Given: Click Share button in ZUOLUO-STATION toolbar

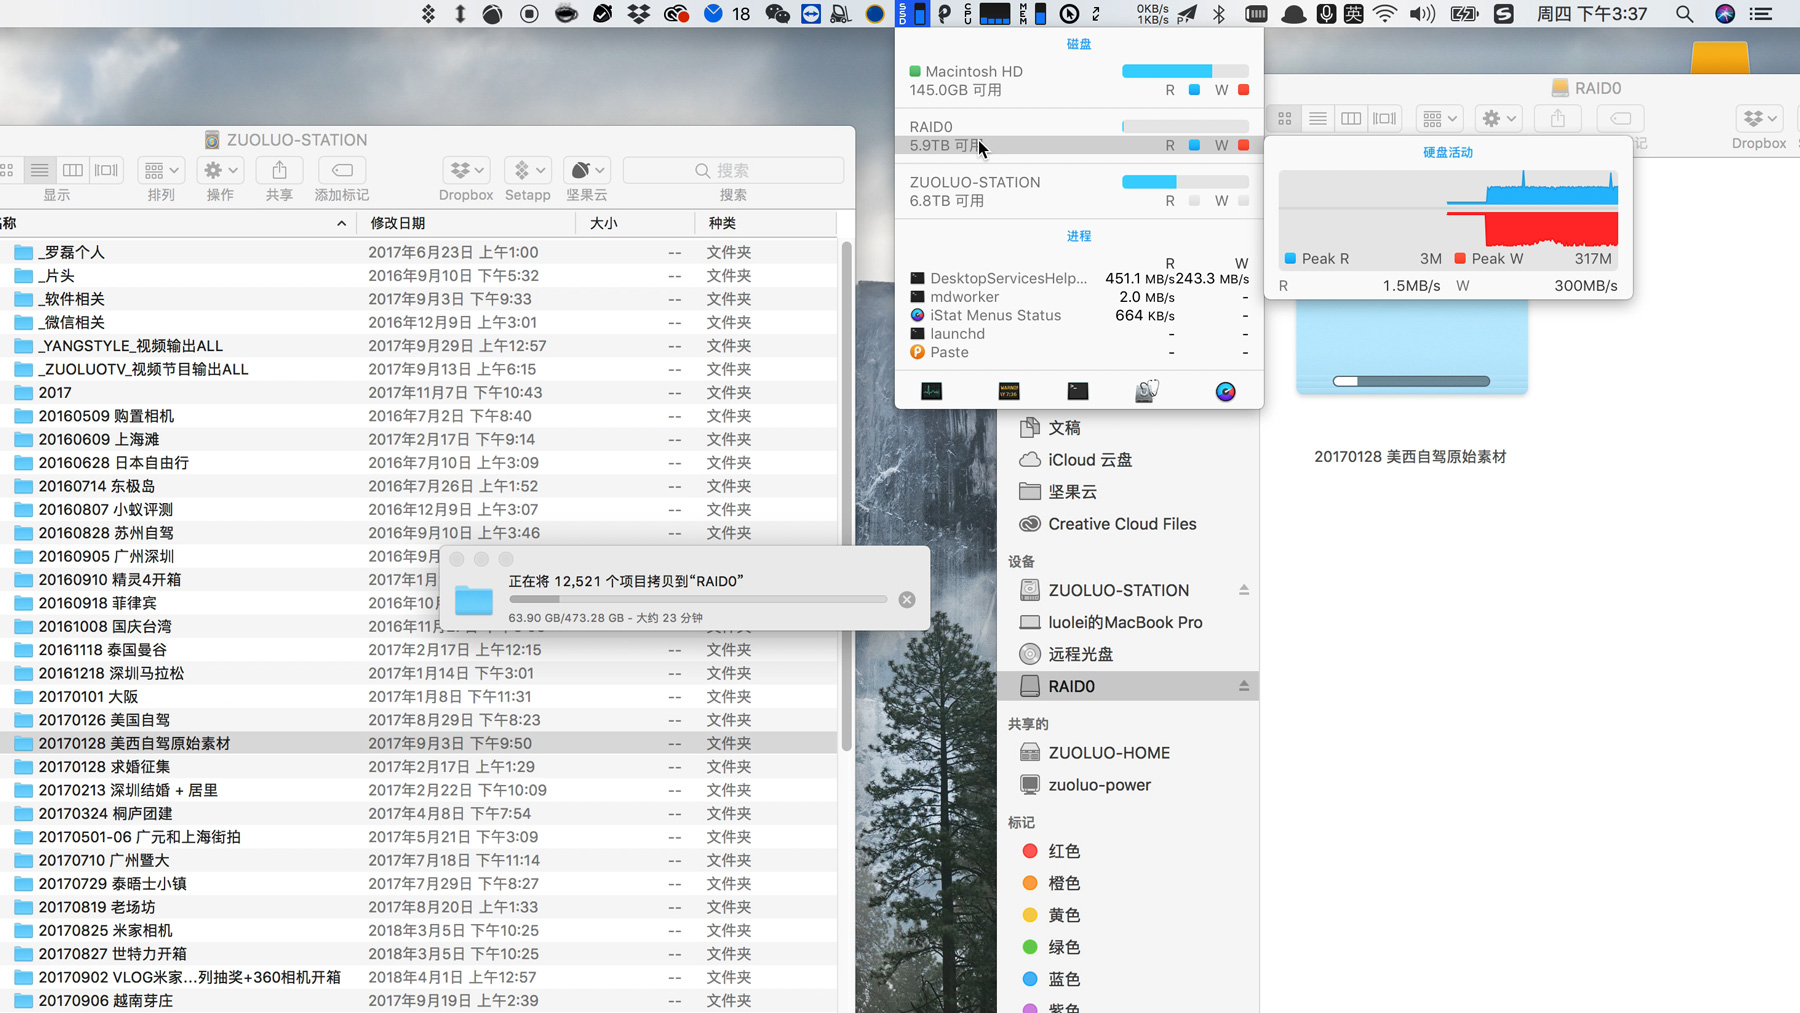Looking at the screenshot, I should pos(279,171).
